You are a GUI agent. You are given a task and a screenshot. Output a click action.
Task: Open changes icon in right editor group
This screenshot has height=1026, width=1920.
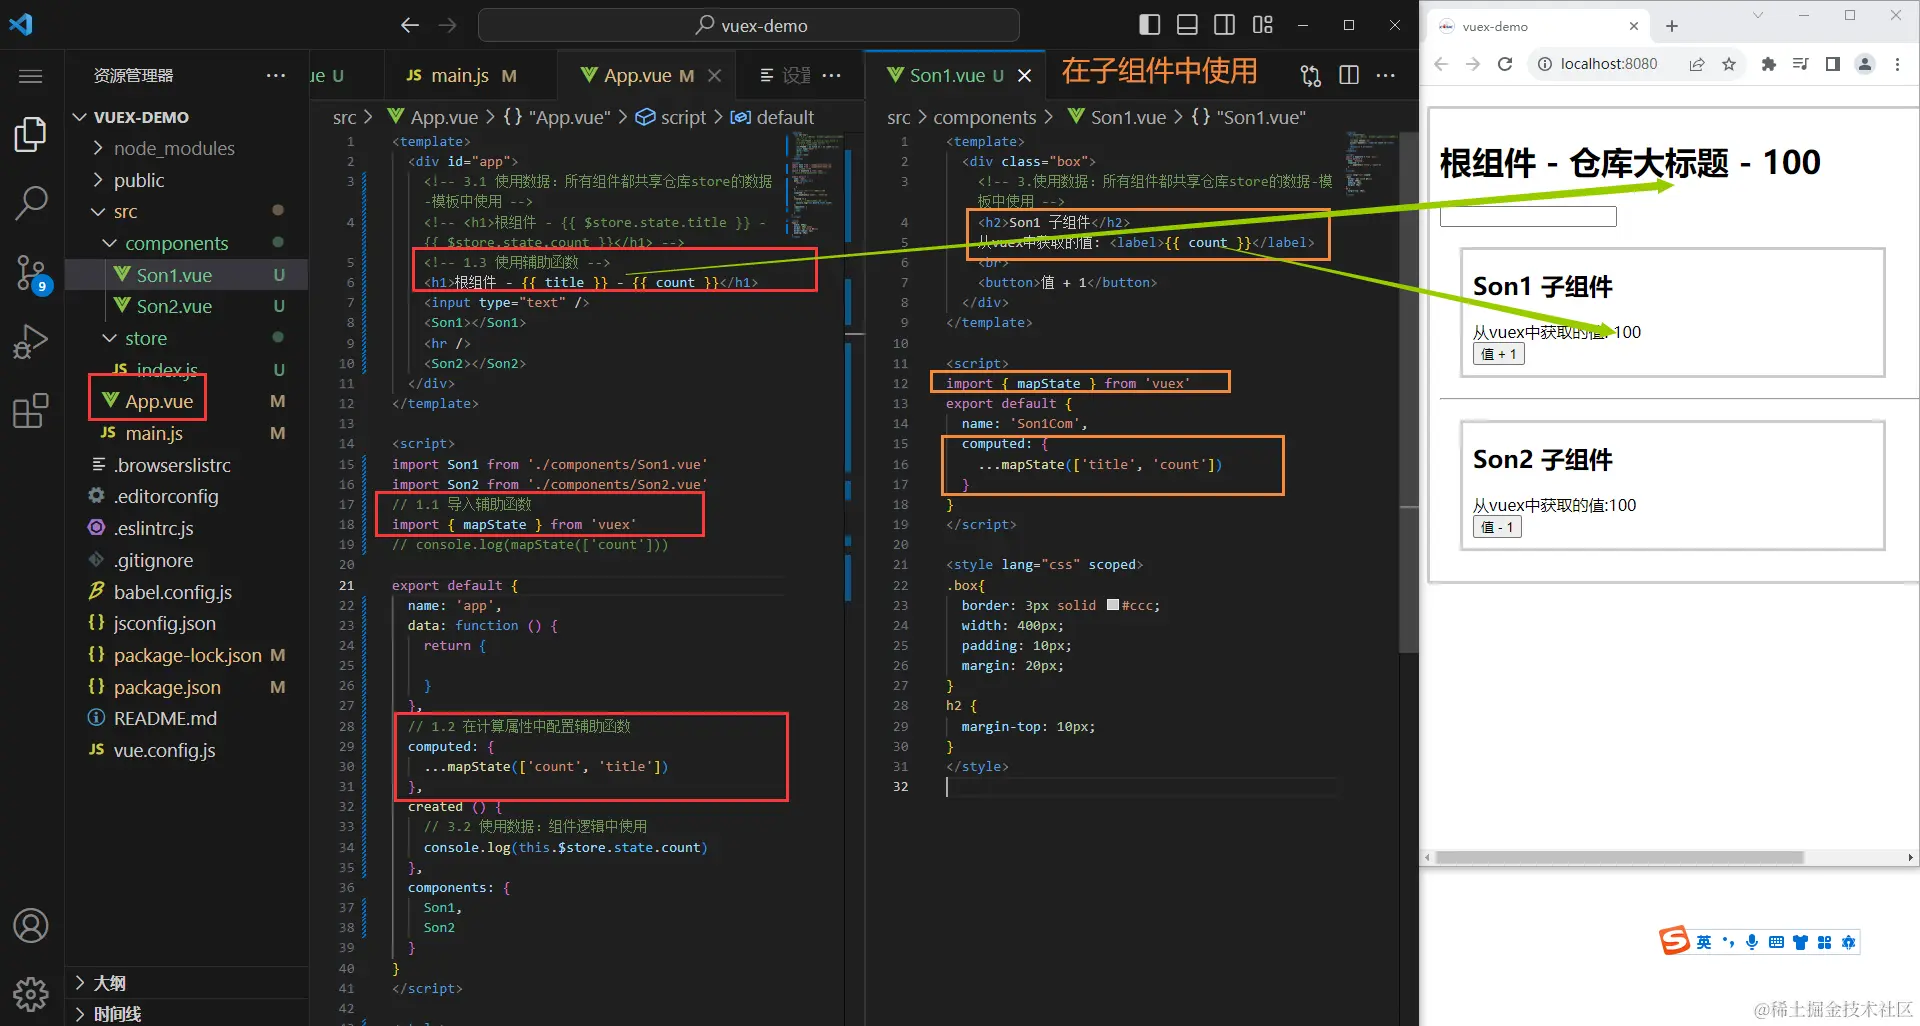[1310, 75]
